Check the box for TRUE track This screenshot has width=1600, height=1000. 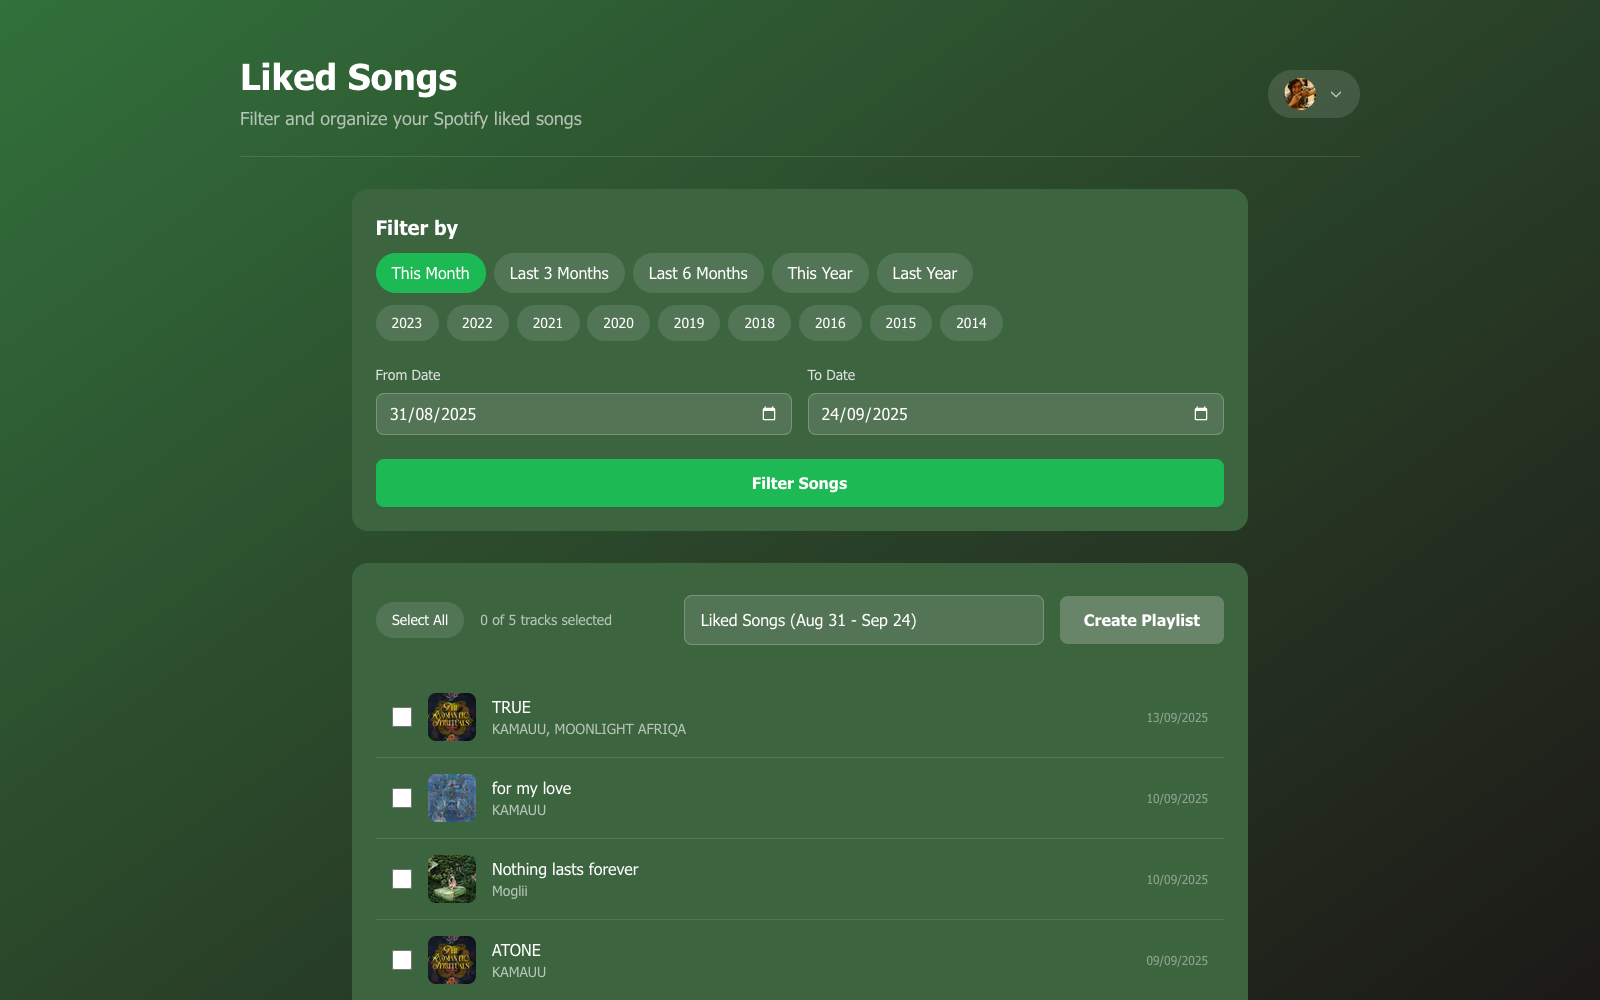click(402, 717)
